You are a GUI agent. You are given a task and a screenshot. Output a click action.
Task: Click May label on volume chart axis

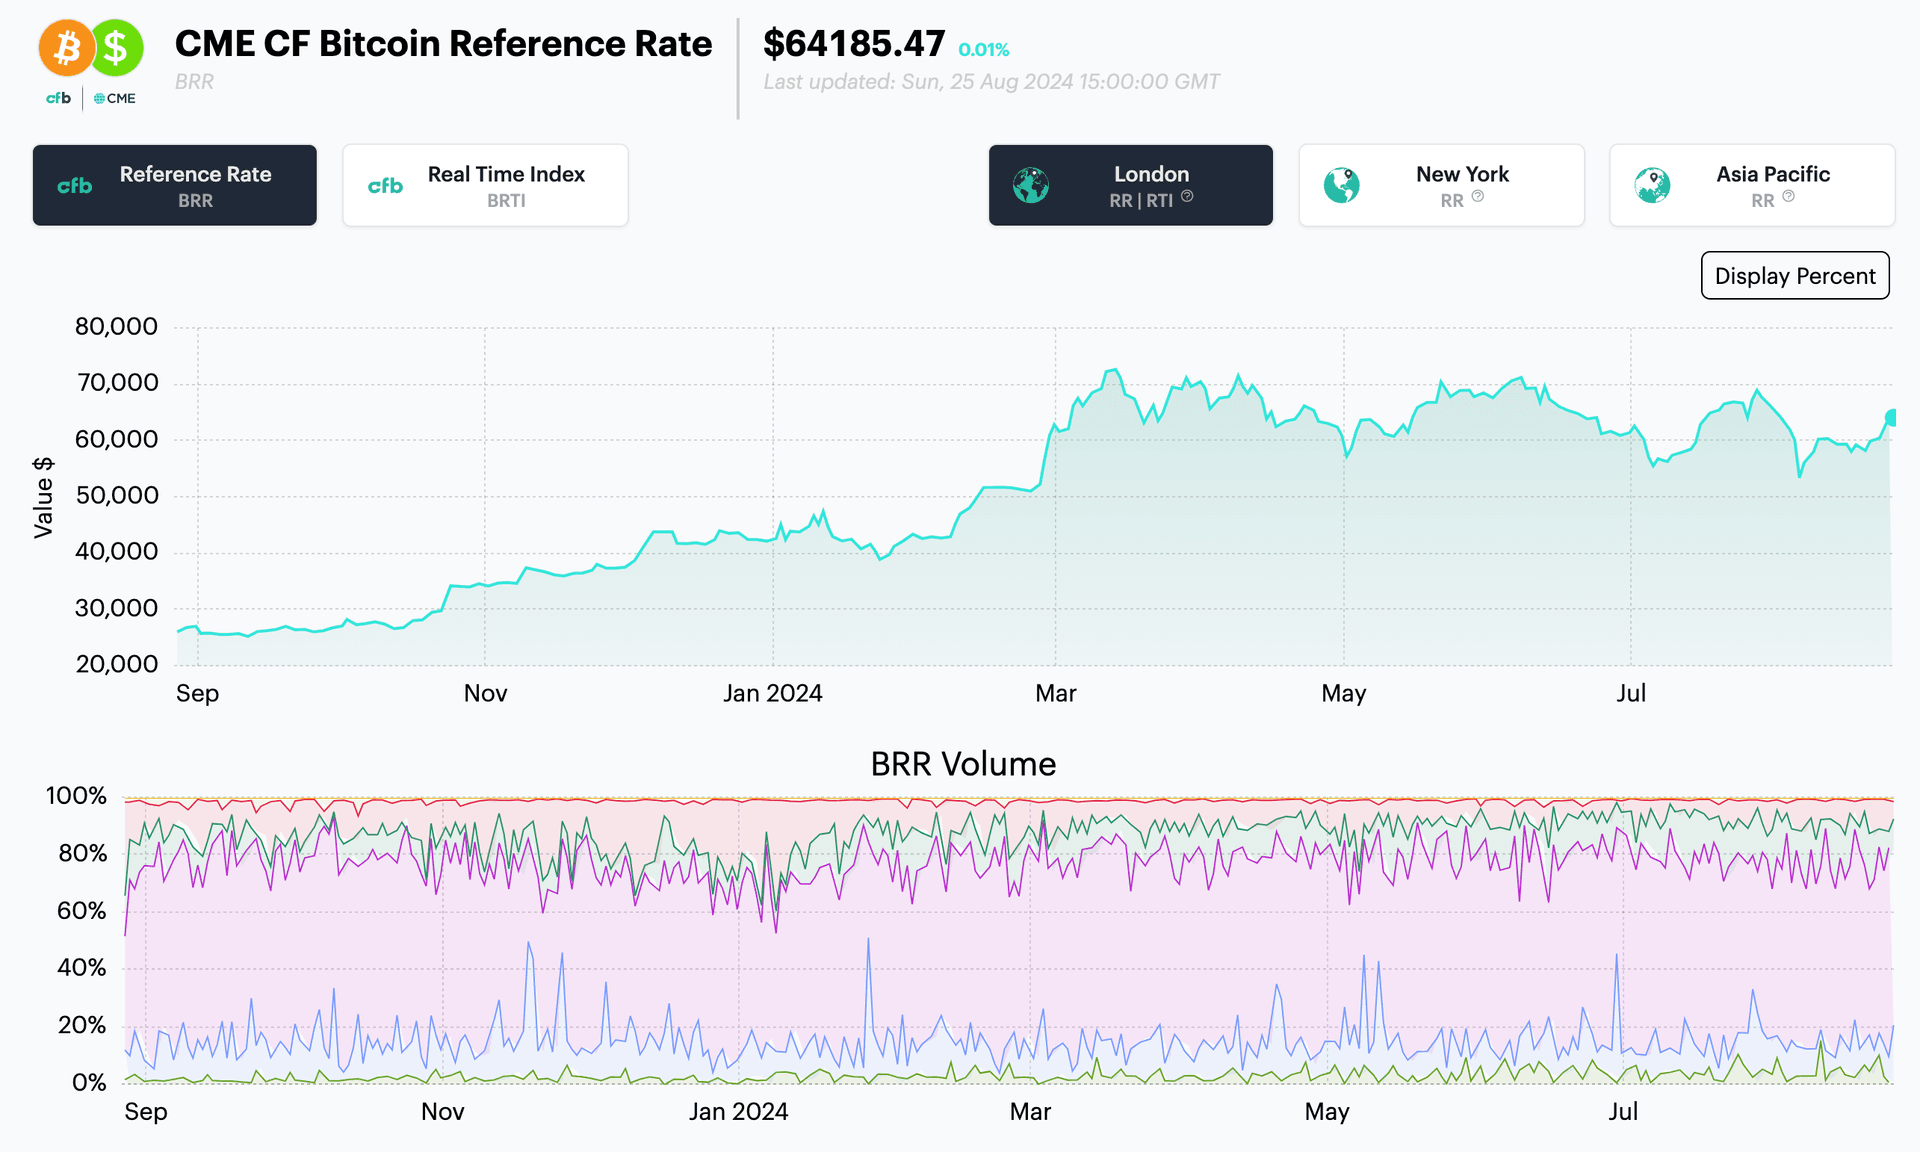[x=1327, y=1112]
